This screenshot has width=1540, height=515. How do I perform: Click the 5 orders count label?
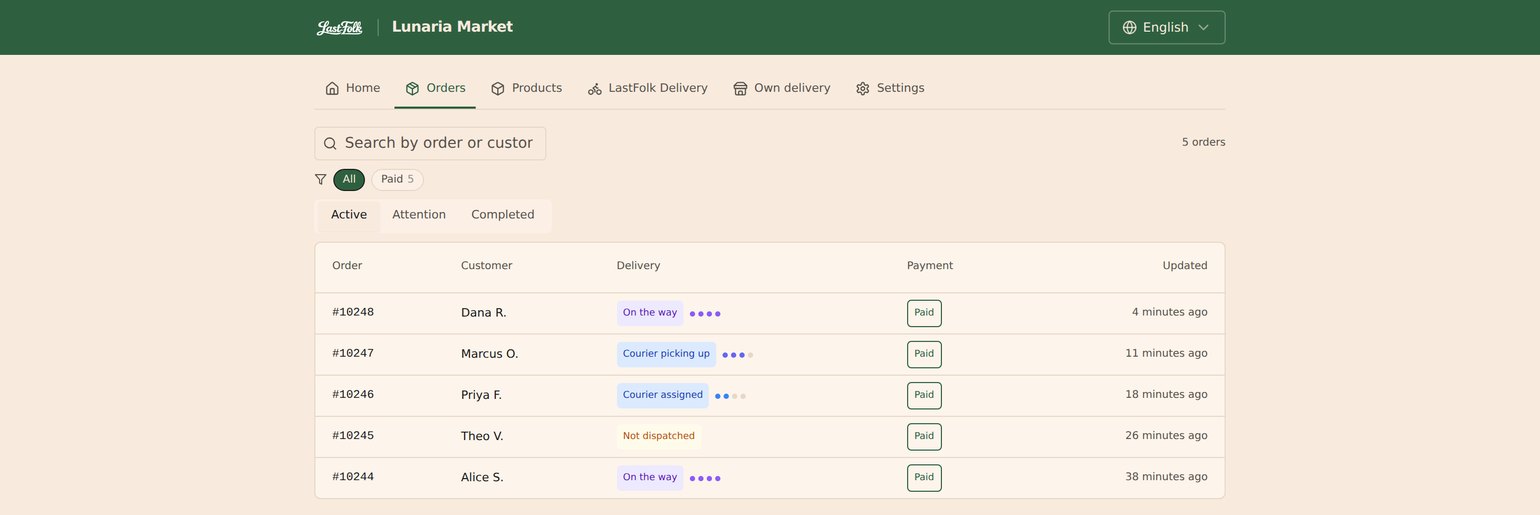pyautogui.click(x=1204, y=142)
